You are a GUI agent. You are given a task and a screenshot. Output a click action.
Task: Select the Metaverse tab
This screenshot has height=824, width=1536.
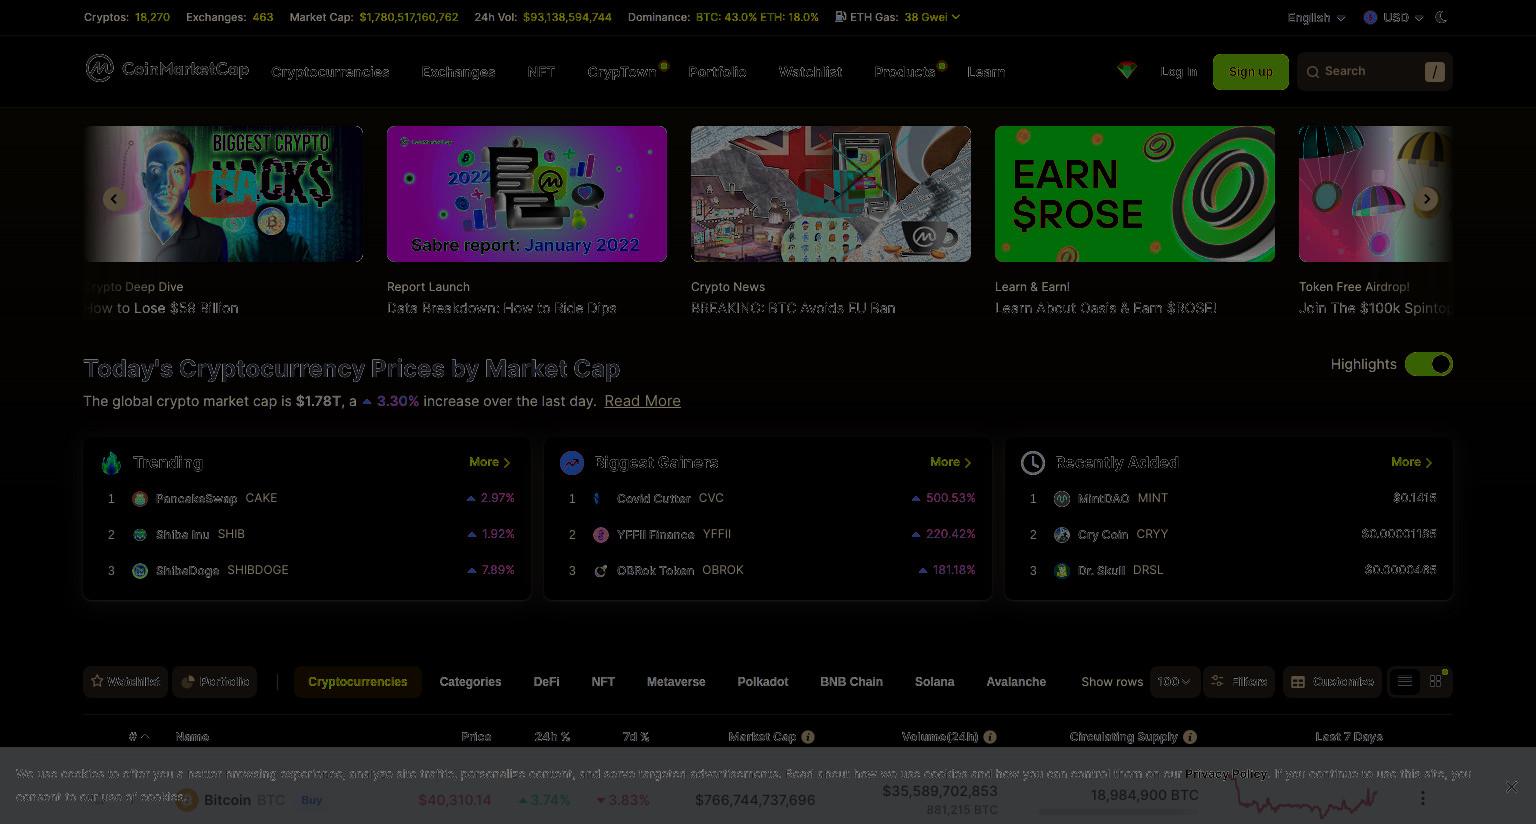(x=676, y=682)
